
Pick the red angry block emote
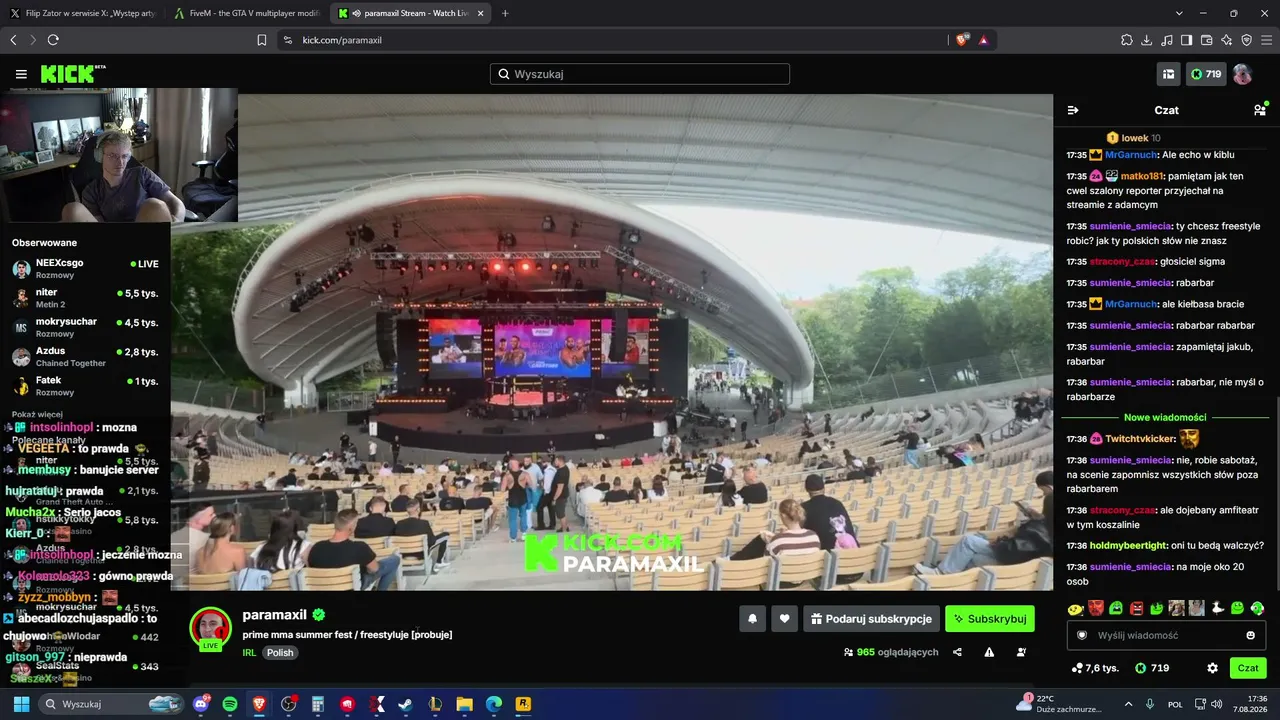1136,608
